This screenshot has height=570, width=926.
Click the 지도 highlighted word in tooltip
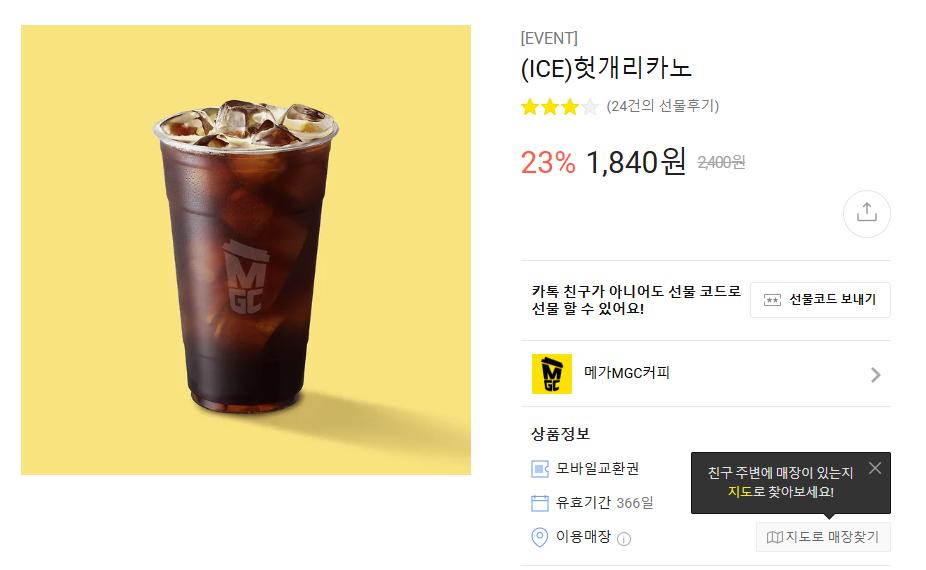tap(740, 491)
